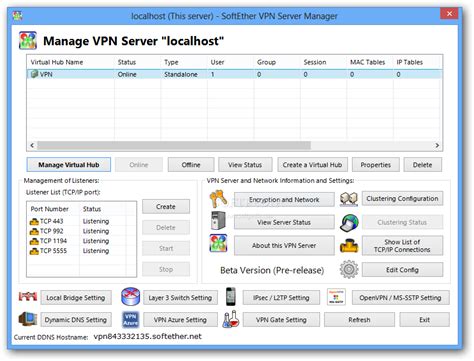Click the globe laptop icon beside Clustering Status
Viewport: 474px width, 361px height.
349,222
